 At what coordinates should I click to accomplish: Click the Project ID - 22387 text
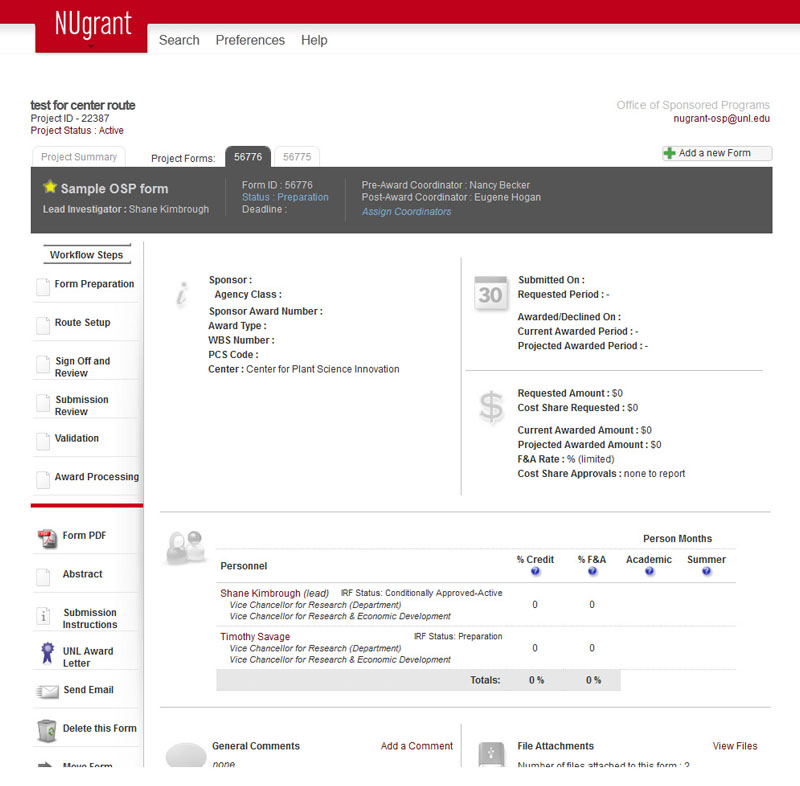(x=70, y=118)
